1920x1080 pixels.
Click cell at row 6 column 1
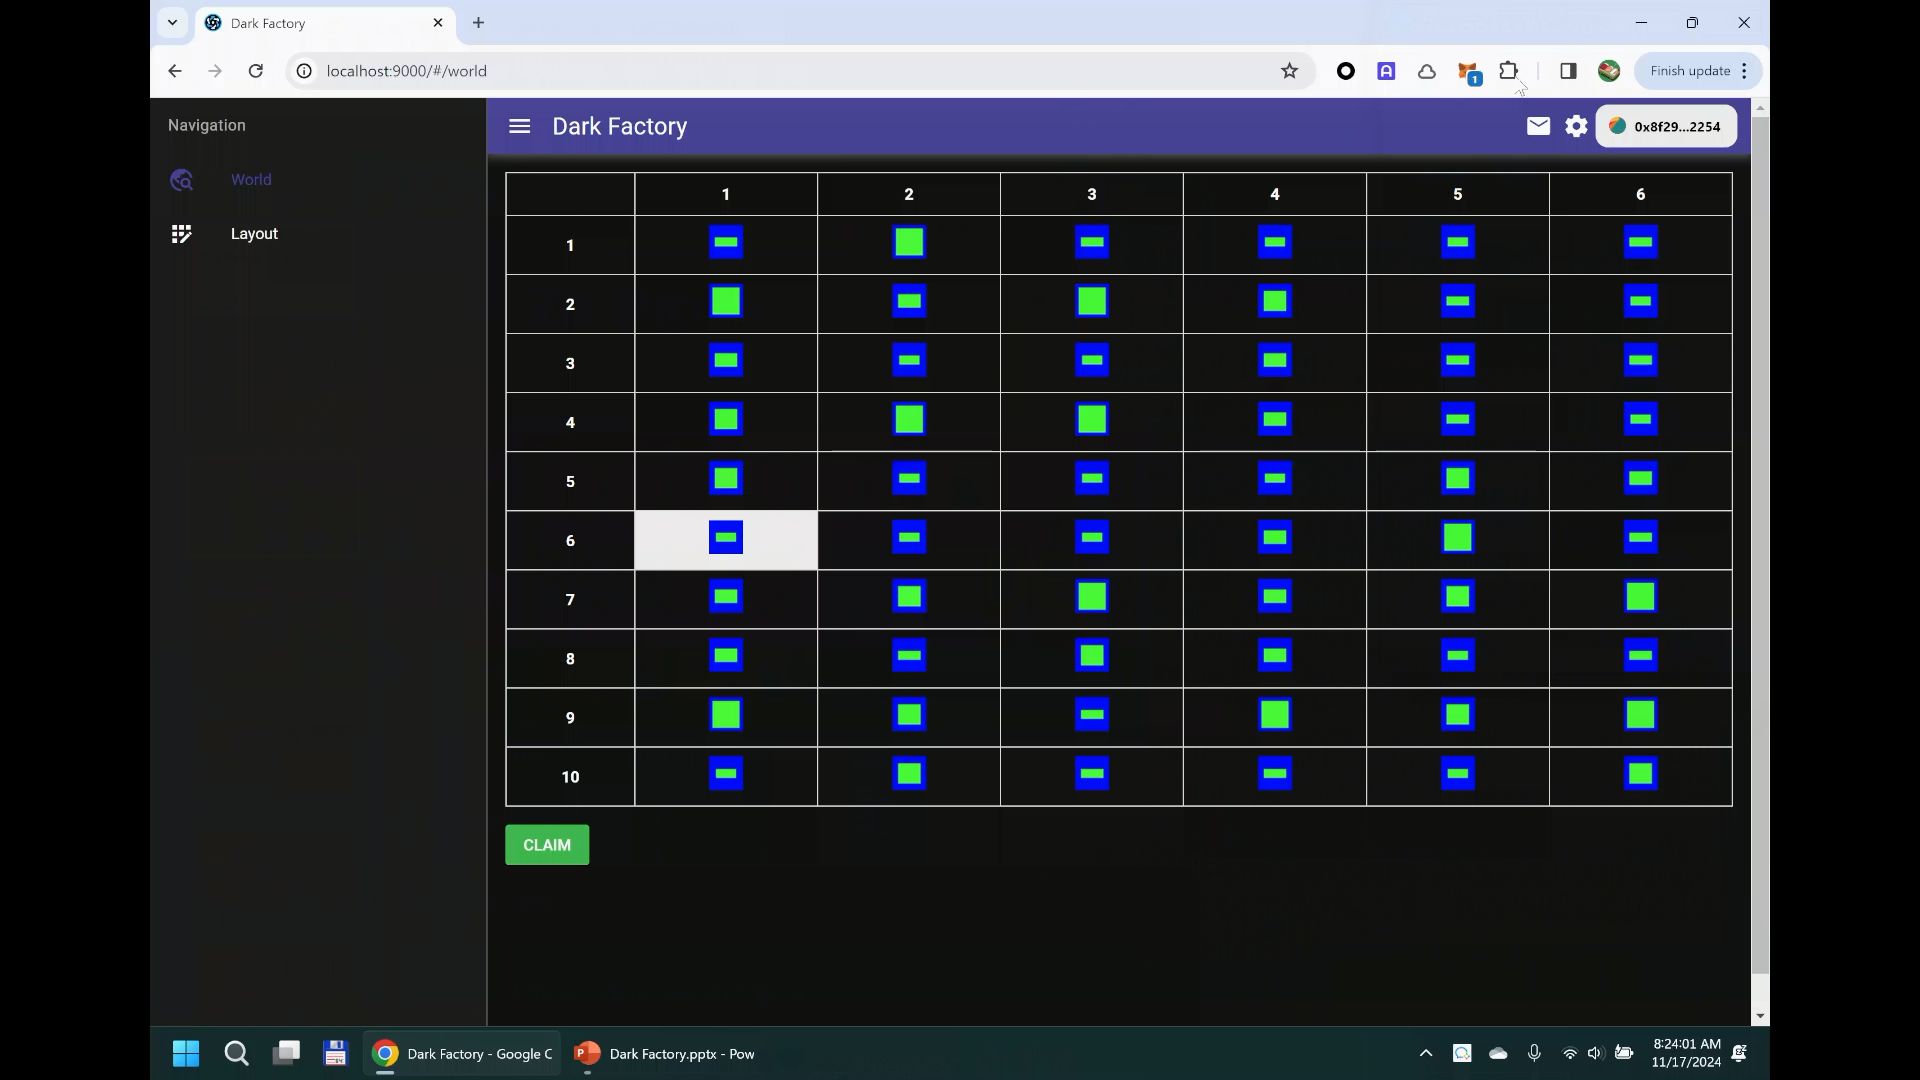tap(727, 539)
